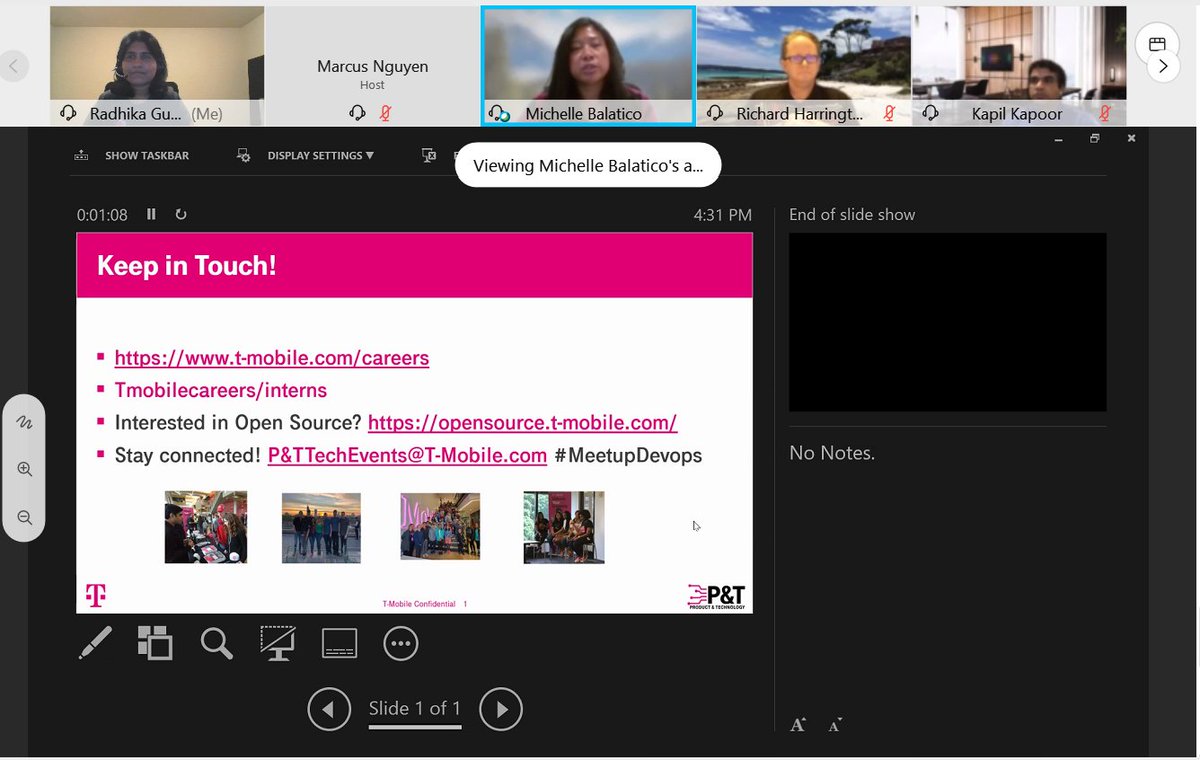Click the fourth panel photo on slide
Image resolution: width=1200 pixels, height=760 pixels.
pos(564,527)
